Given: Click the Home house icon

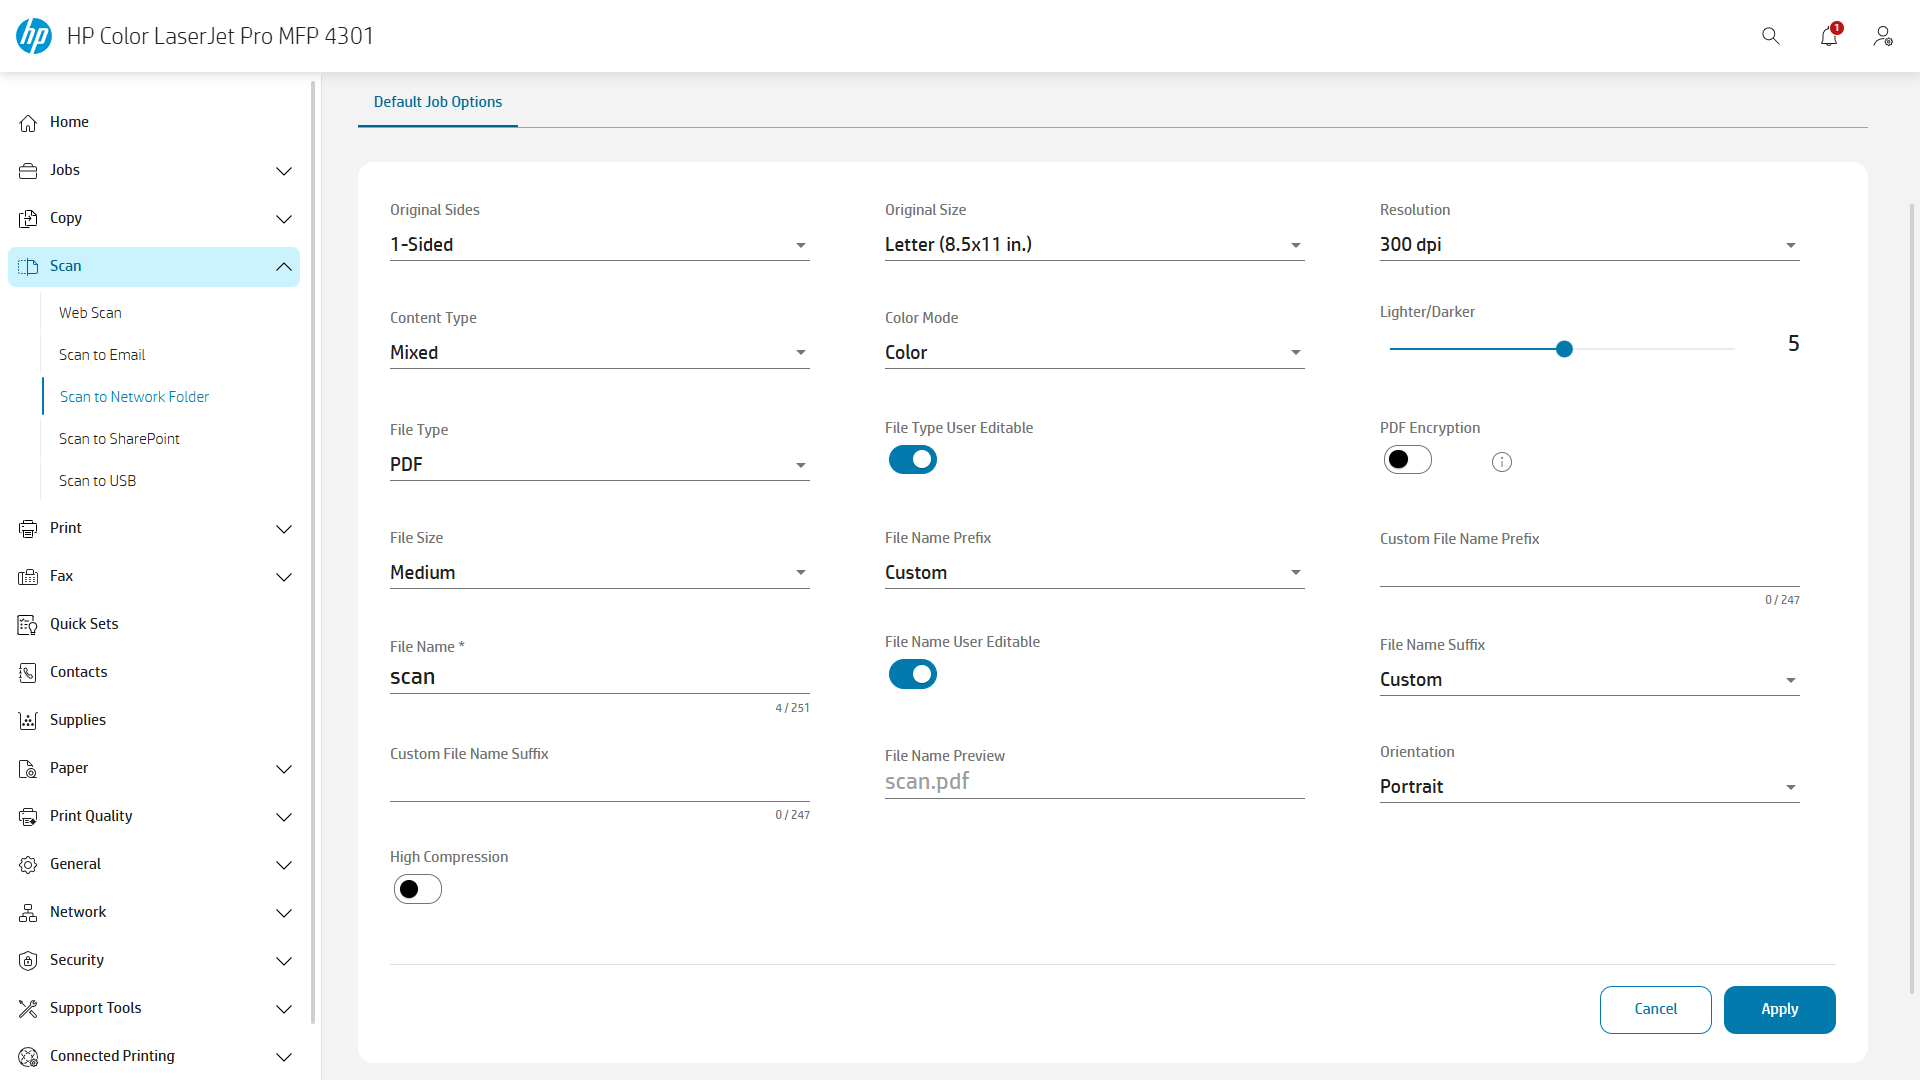Looking at the screenshot, I should 28,122.
